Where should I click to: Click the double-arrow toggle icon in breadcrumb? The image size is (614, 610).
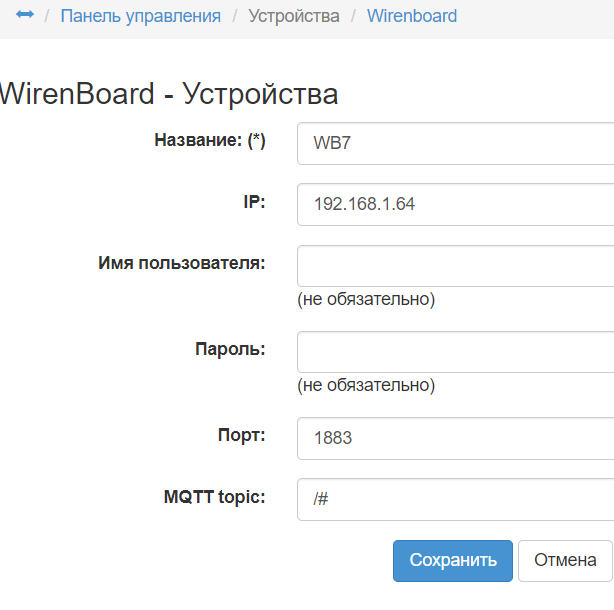25,15
